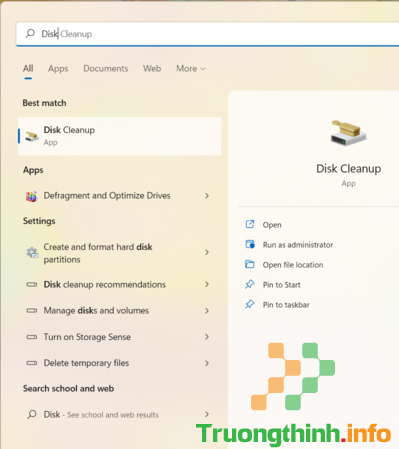Click storage icon beside Disk cleanup recommendations
The image size is (399, 449).
pos(32,284)
